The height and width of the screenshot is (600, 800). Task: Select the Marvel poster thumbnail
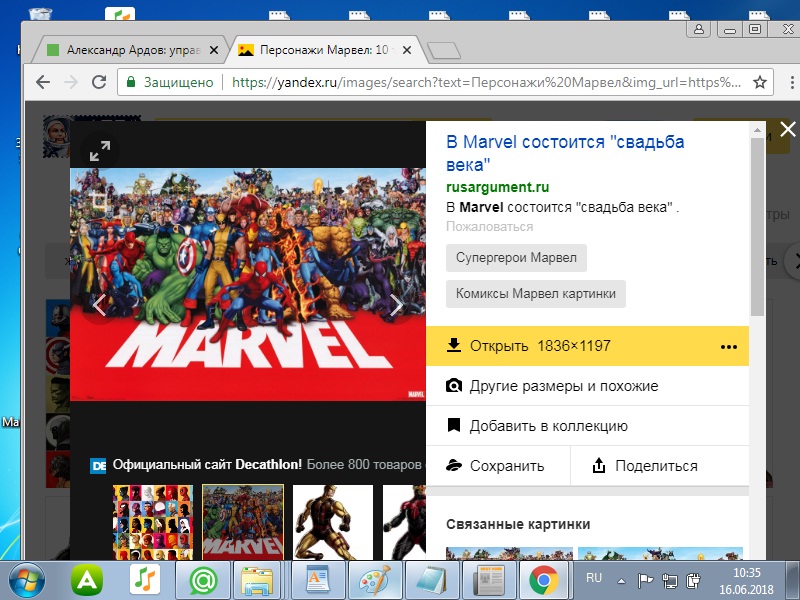click(243, 522)
